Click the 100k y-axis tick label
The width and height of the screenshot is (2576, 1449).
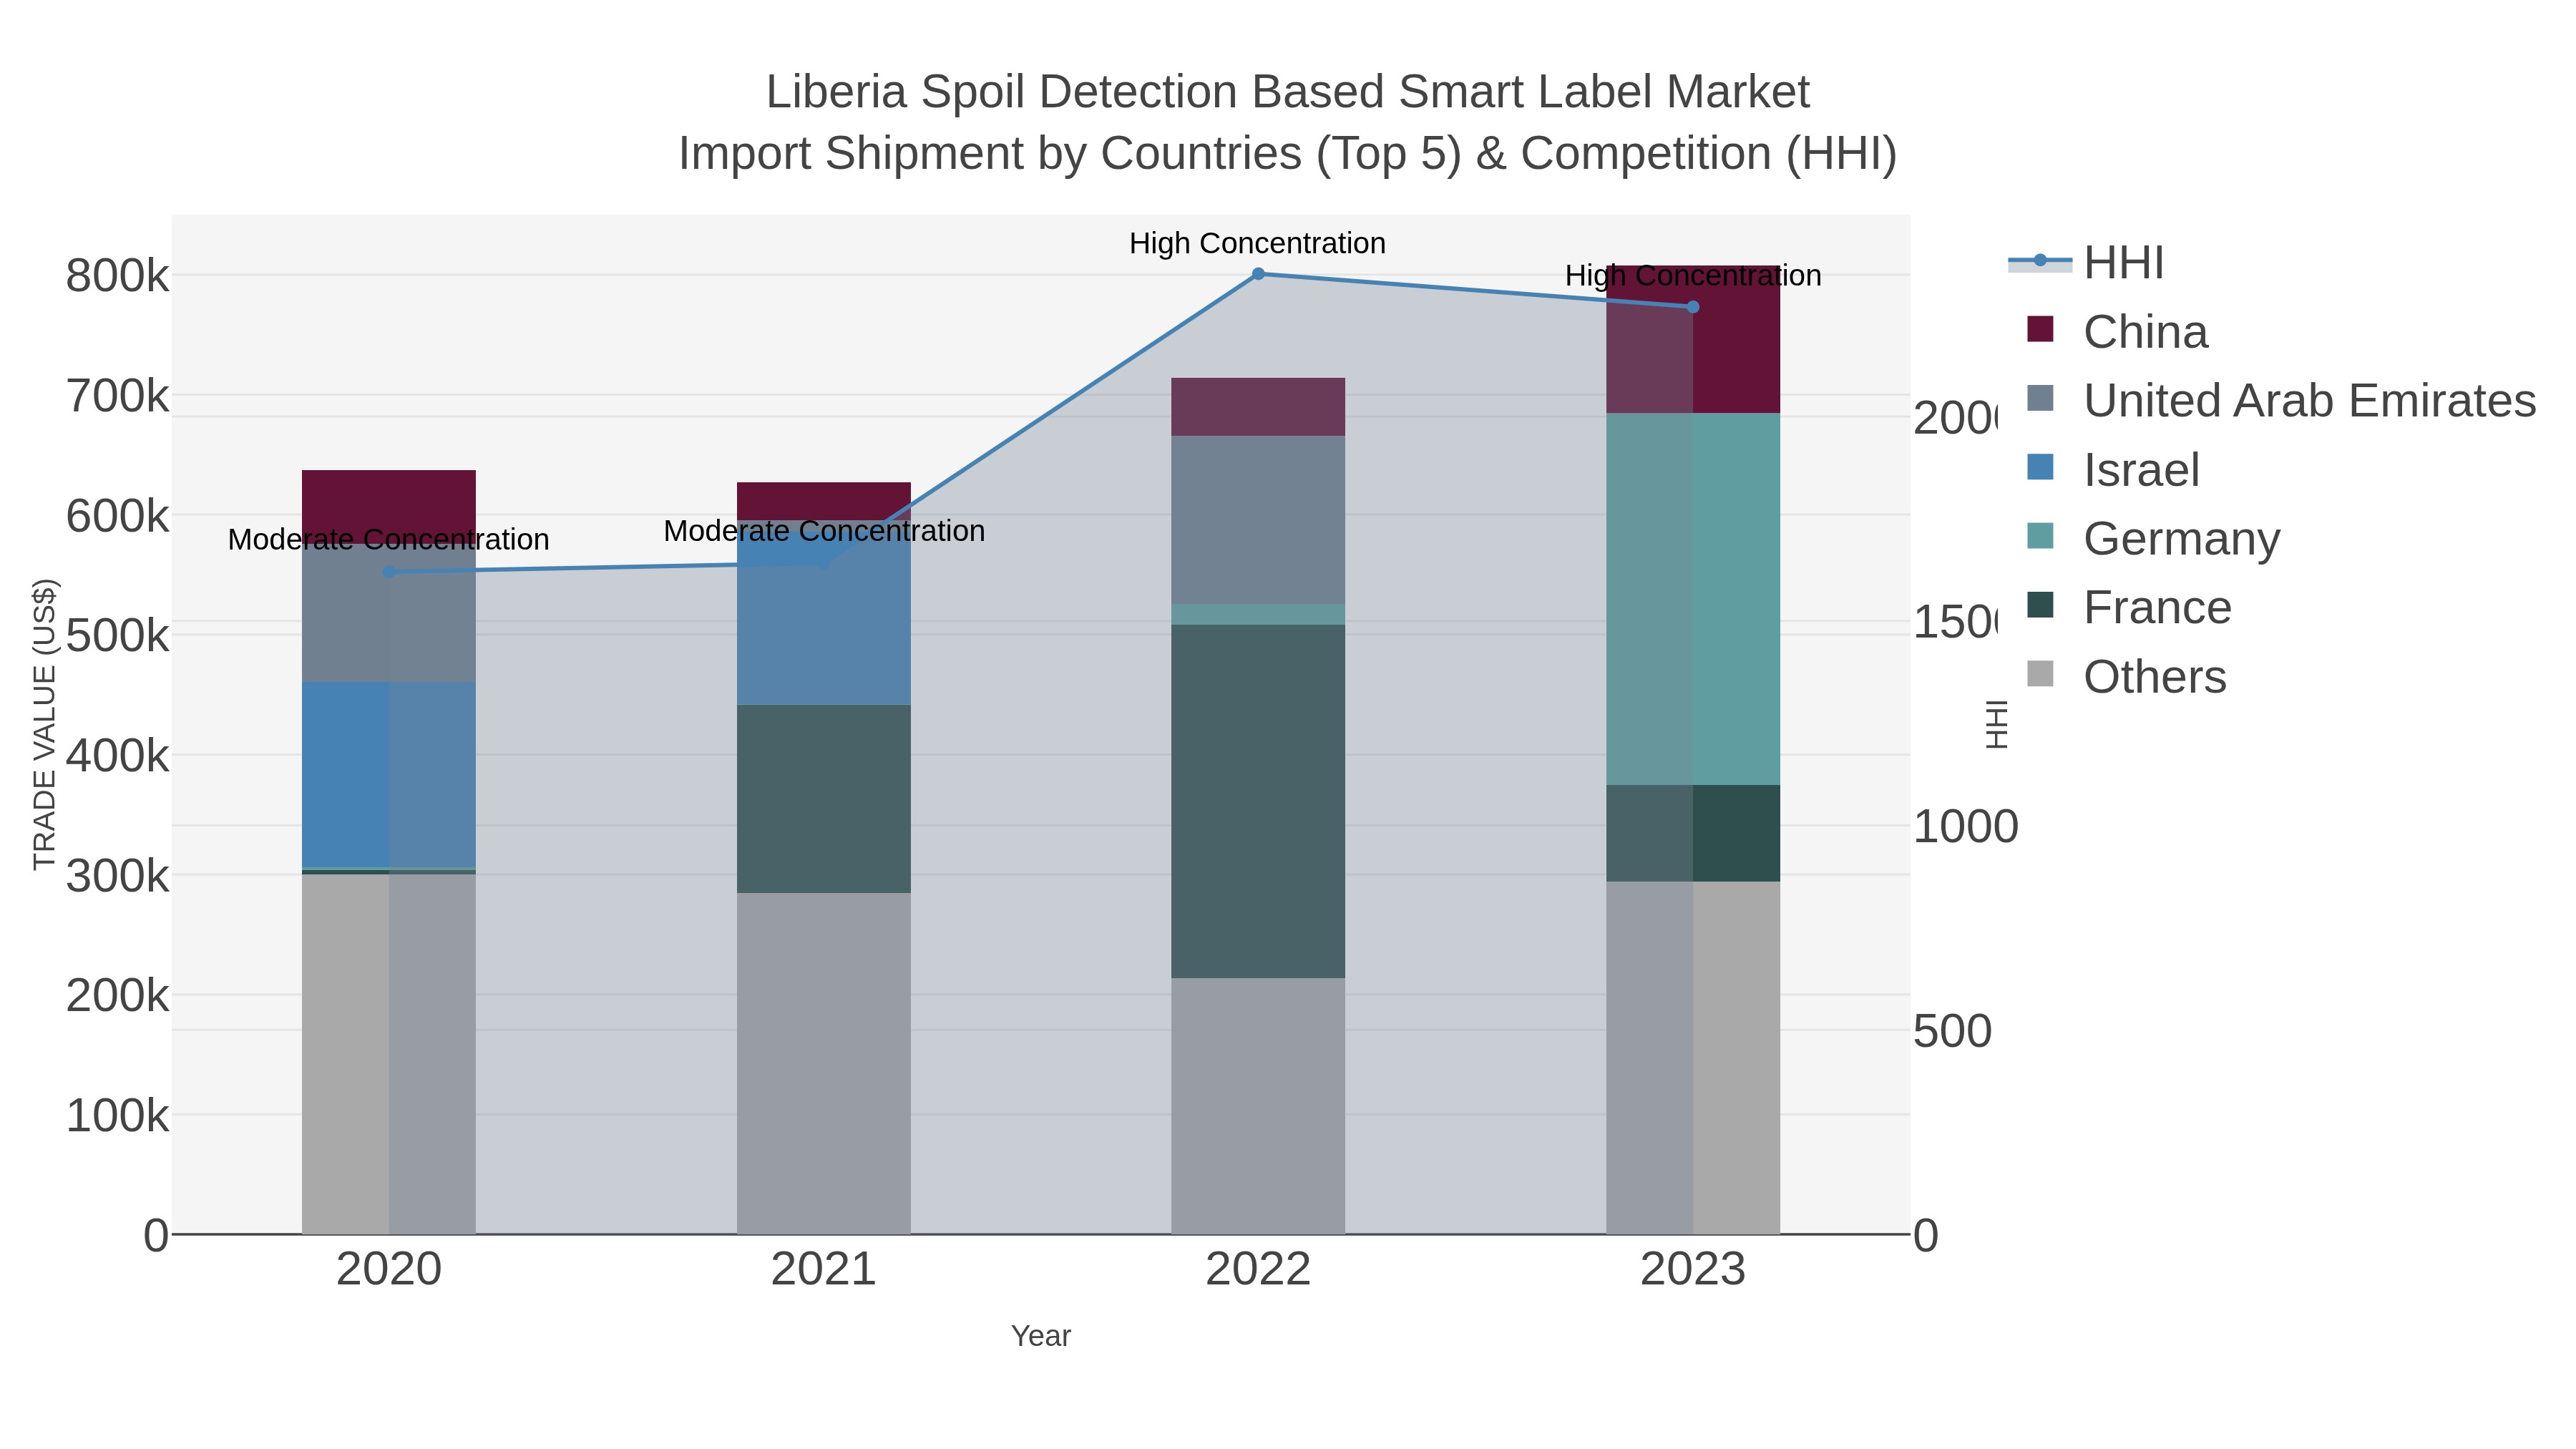click(118, 1115)
